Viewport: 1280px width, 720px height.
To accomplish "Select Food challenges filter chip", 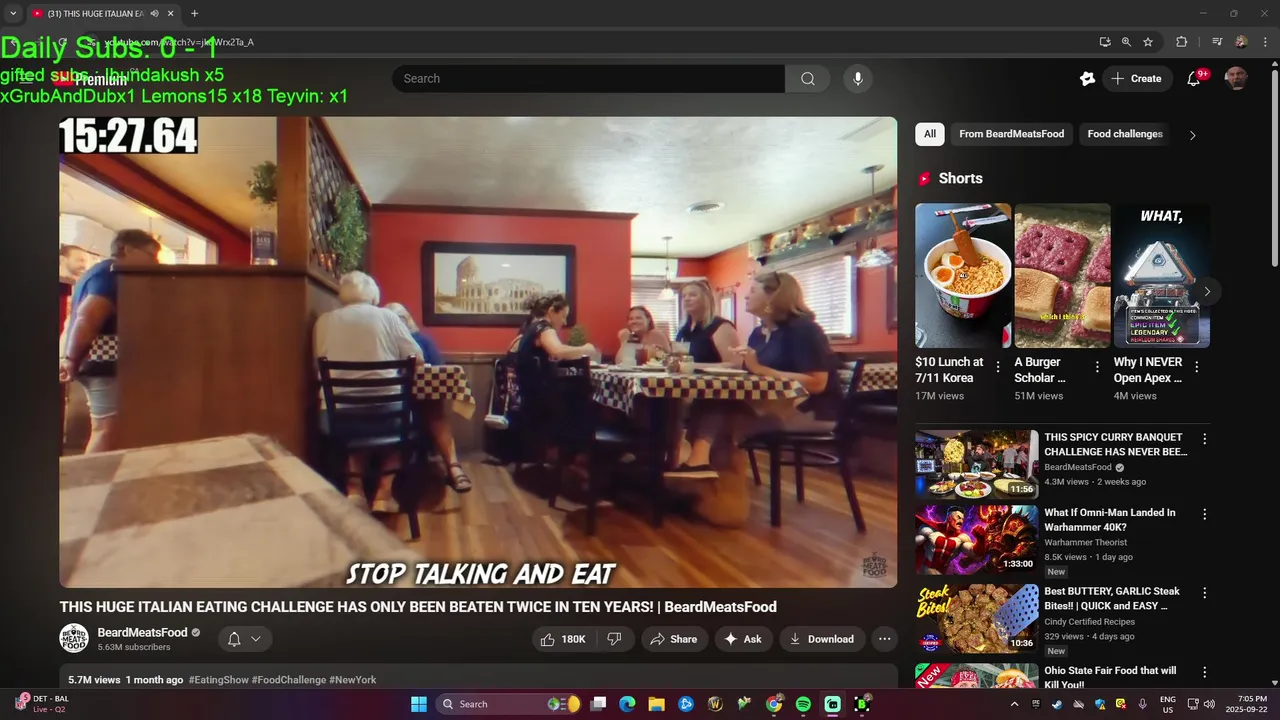I will 1125,134.
